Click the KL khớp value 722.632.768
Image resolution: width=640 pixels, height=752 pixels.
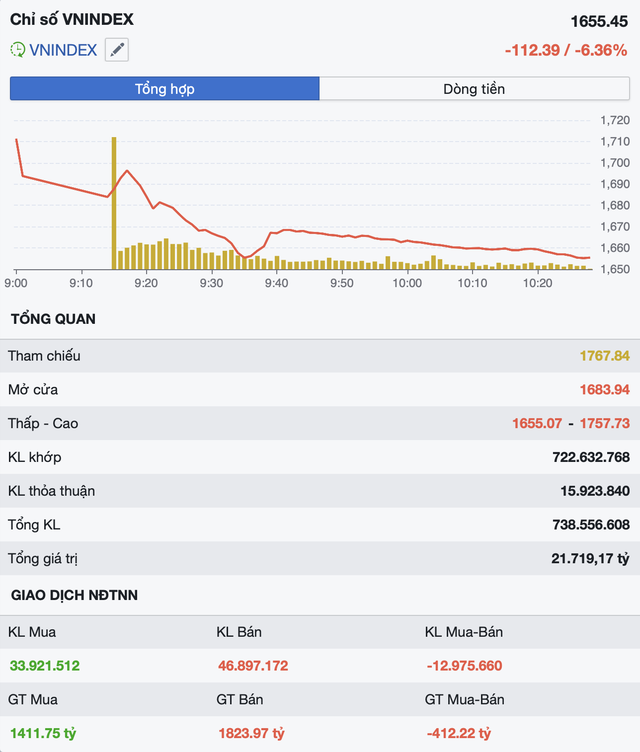pyautogui.click(x=590, y=458)
